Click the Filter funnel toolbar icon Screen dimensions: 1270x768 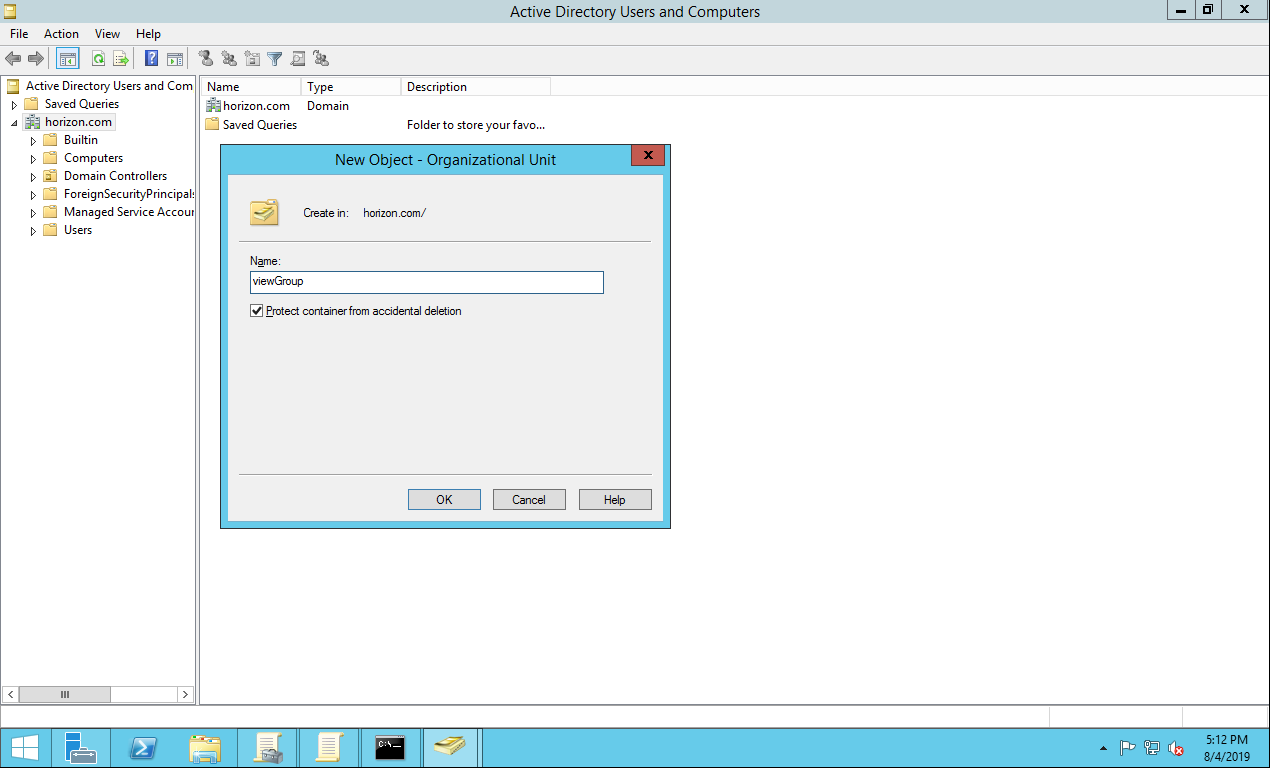pyautogui.click(x=275, y=59)
